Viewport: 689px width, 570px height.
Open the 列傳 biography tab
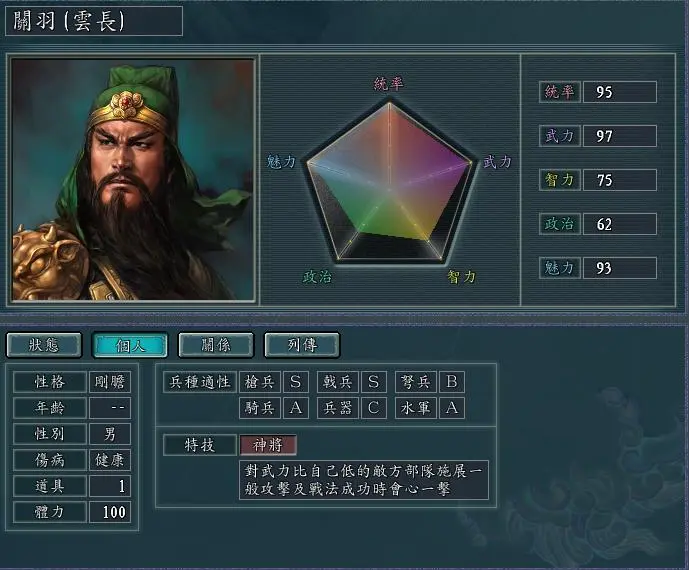pos(302,345)
